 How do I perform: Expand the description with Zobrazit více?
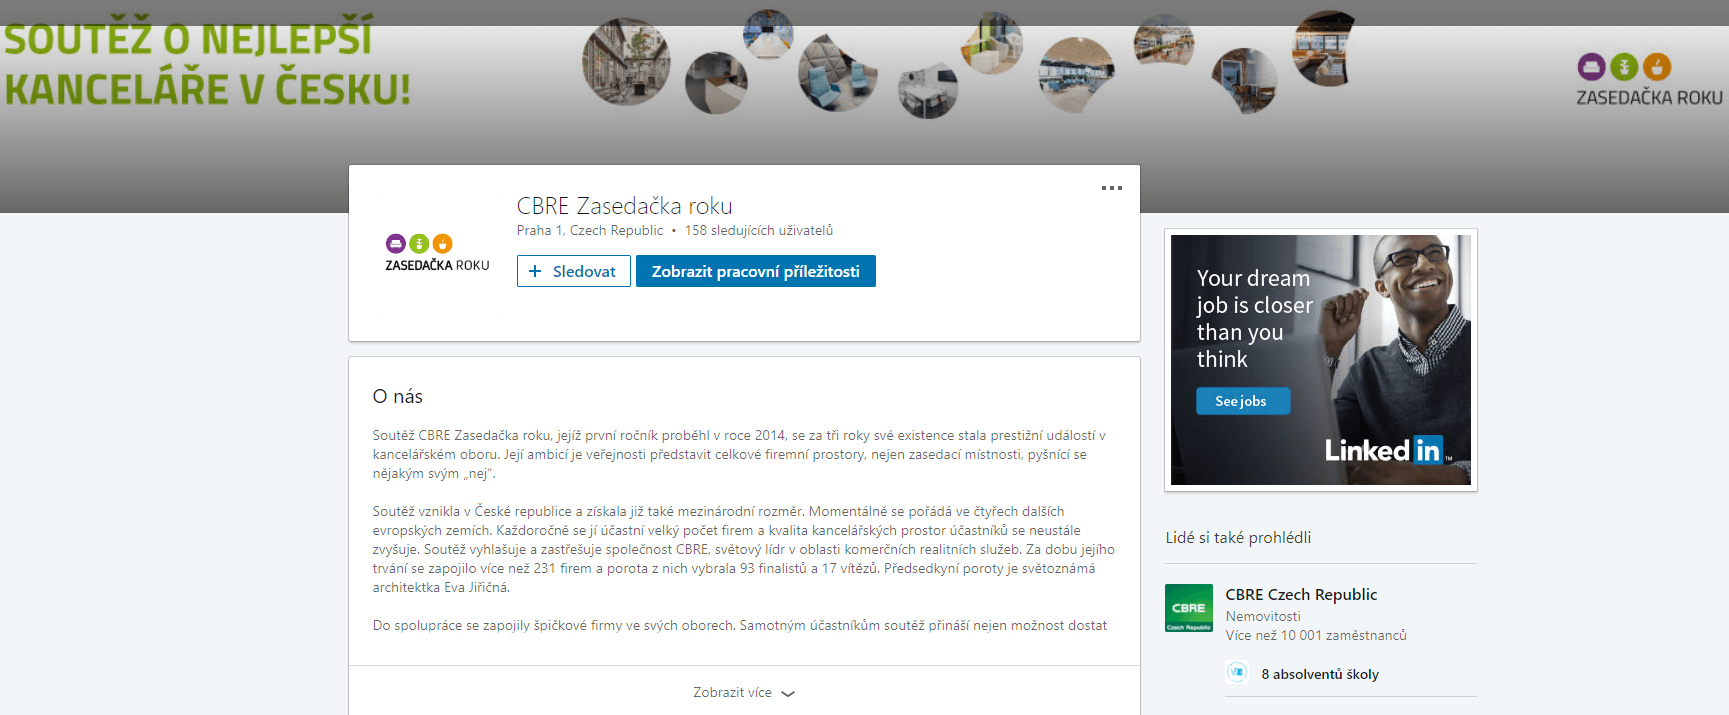click(744, 692)
